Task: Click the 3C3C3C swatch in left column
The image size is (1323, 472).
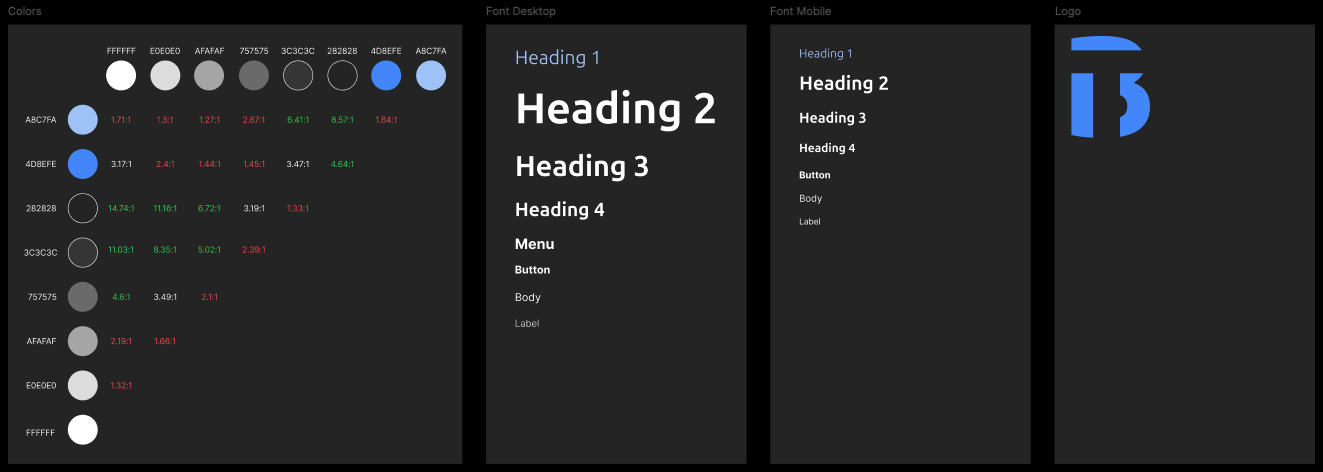Action: point(83,252)
